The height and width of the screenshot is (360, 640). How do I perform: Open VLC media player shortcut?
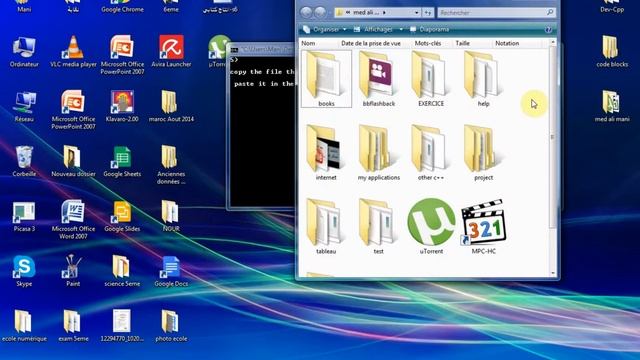[x=73, y=52]
